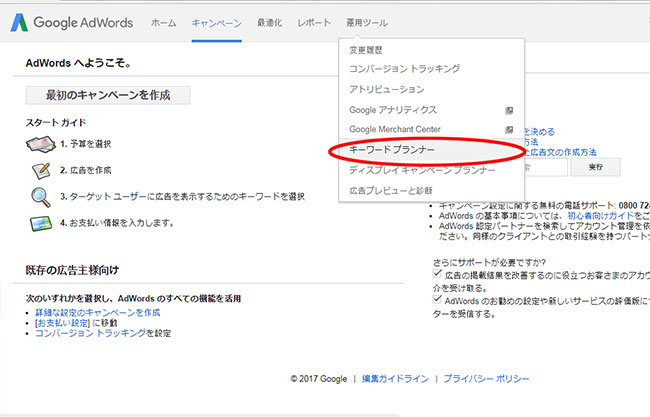Viewport: 650px width, 417px height.
Task: Click the Google AdWords logo
Action: (x=72, y=22)
